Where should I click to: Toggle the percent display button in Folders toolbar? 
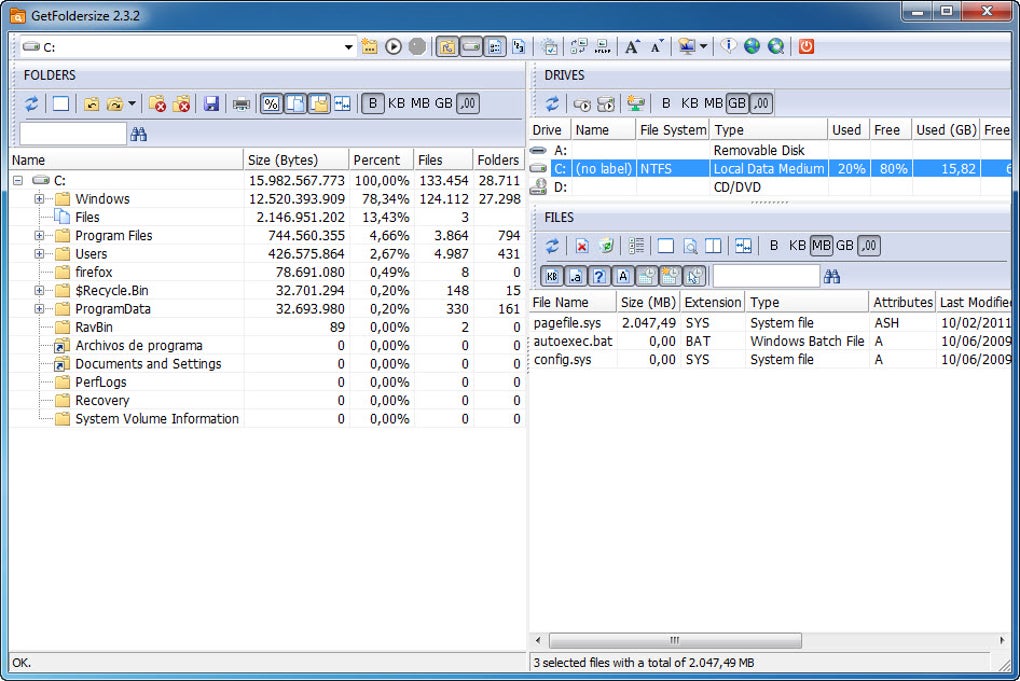[271, 103]
